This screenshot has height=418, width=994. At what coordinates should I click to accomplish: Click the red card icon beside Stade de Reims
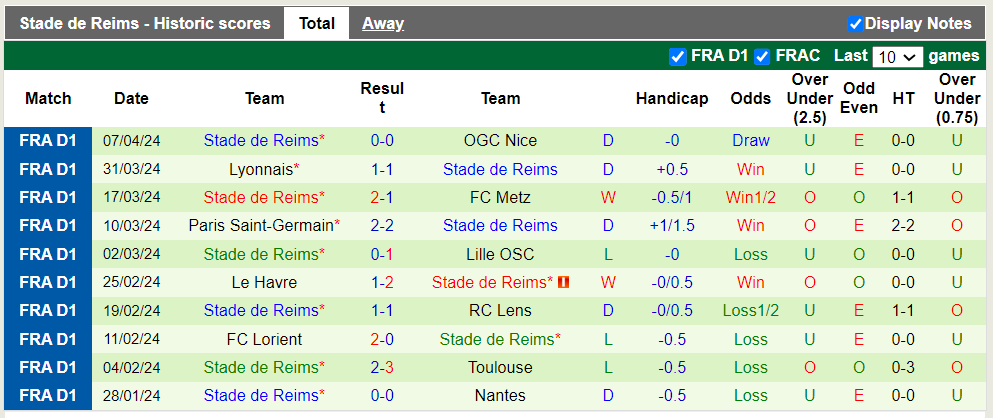[564, 283]
